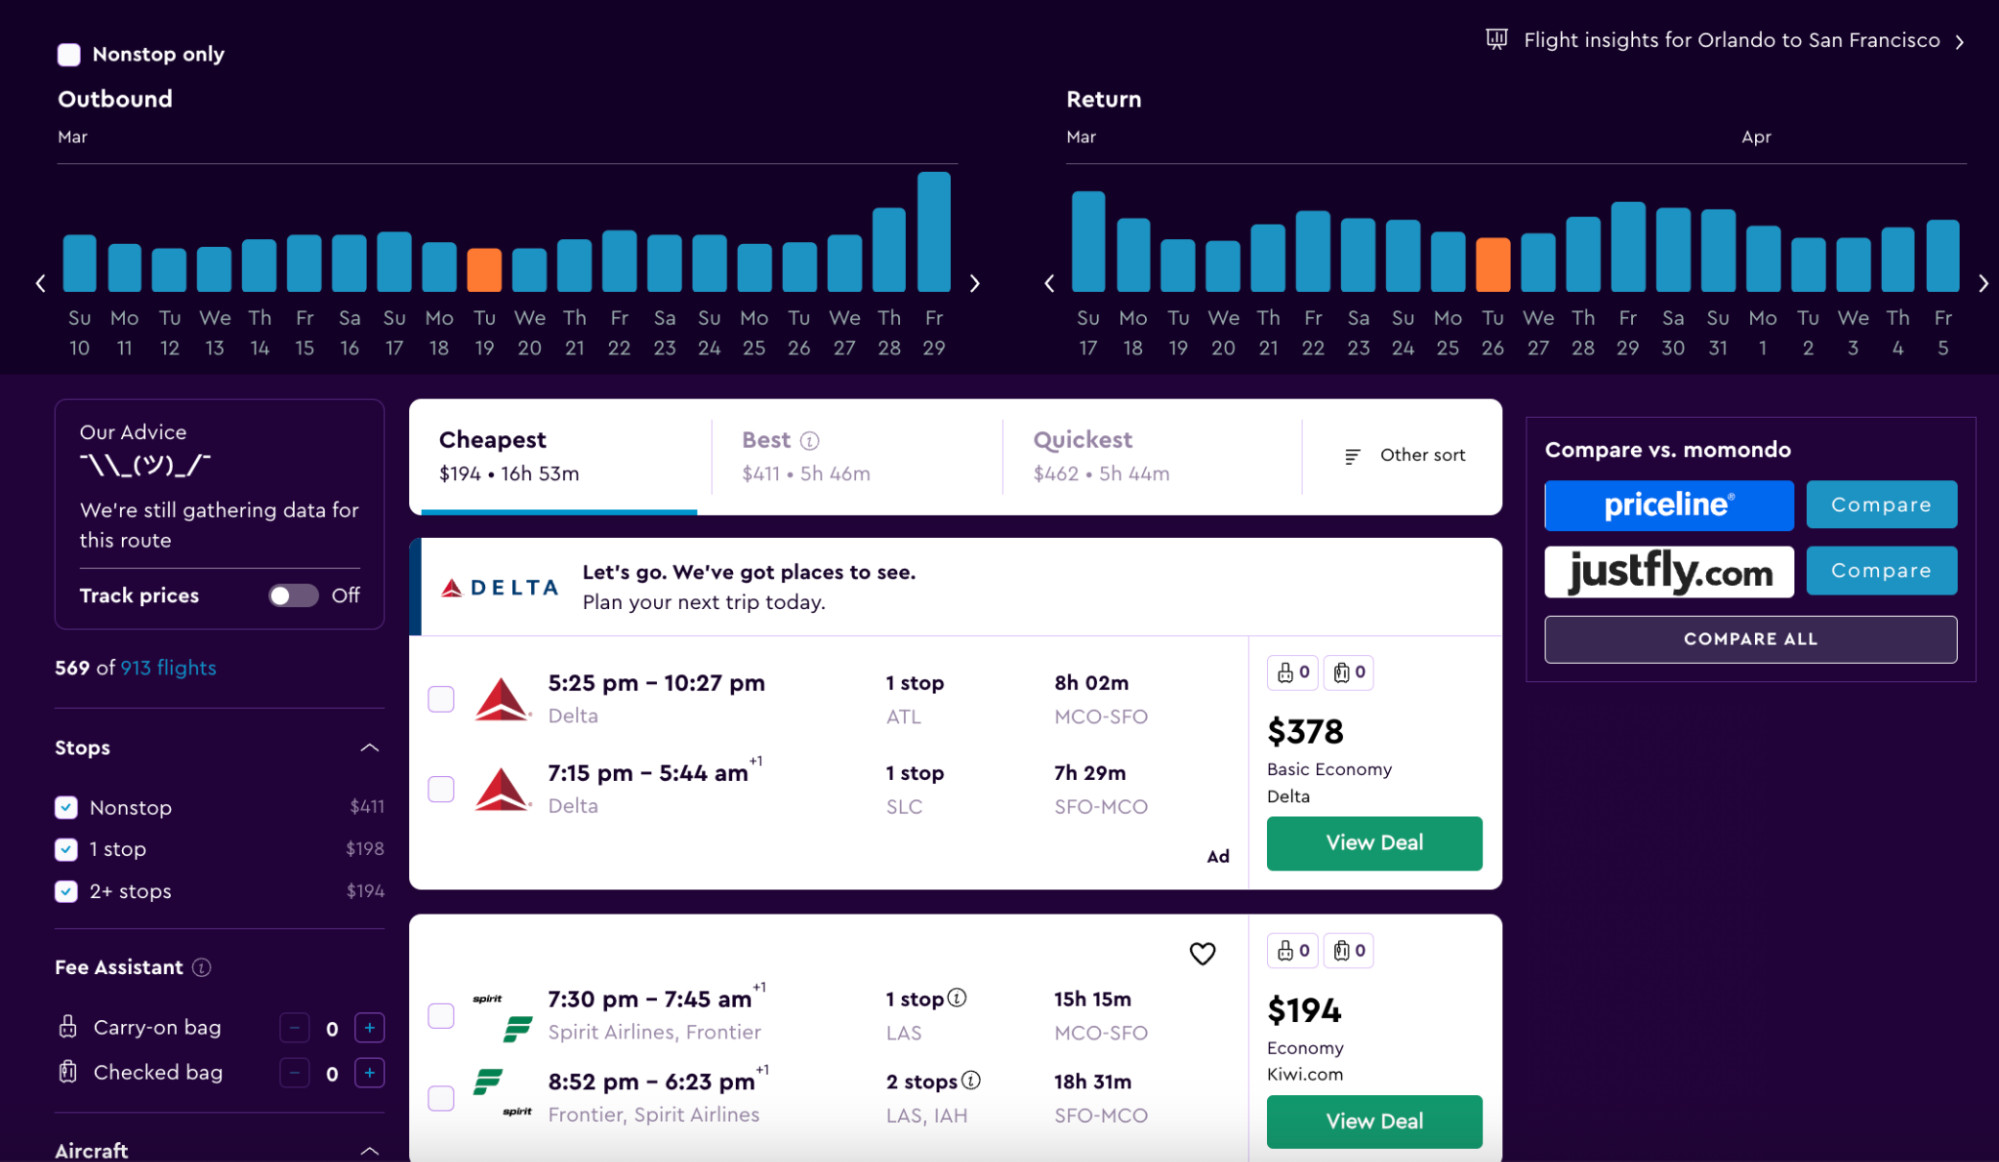Image resolution: width=1999 pixels, height=1162 pixels.
Task: Click the priceline logo
Action: tap(1668, 505)
